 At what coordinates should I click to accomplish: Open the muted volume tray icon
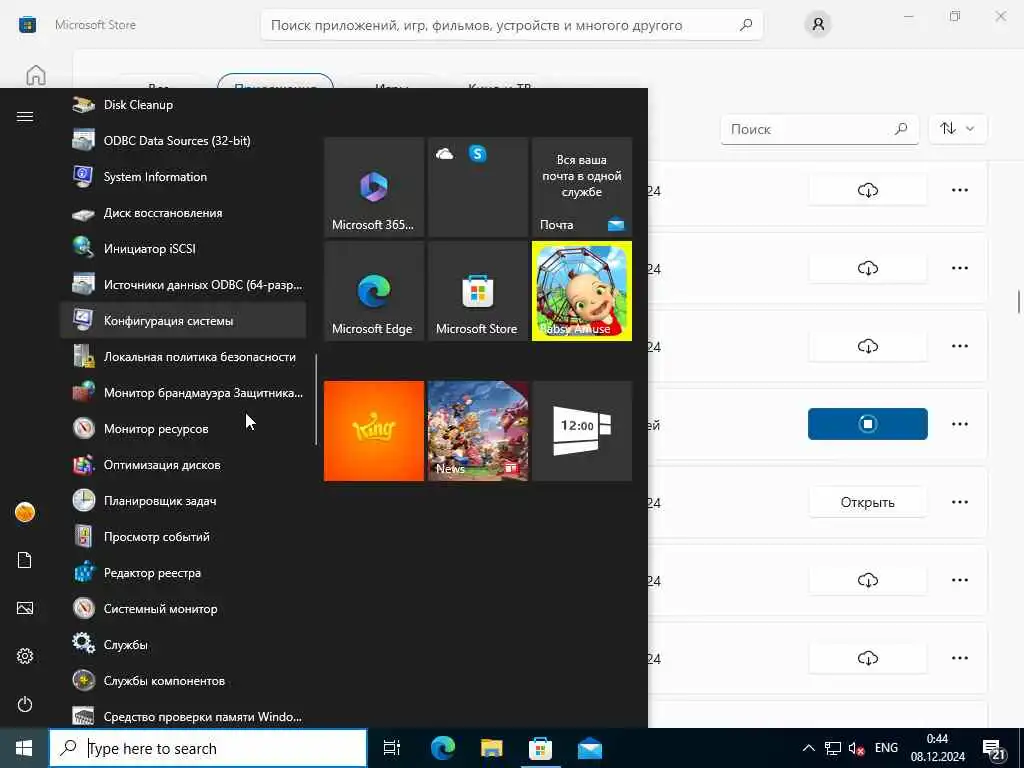click(856, 748)
